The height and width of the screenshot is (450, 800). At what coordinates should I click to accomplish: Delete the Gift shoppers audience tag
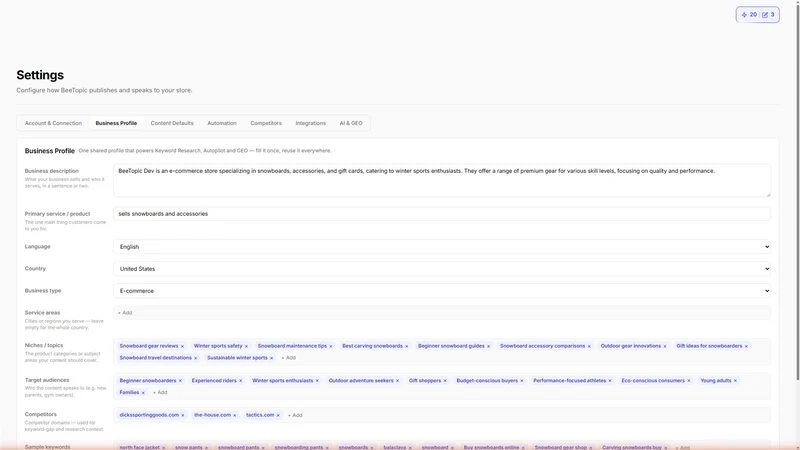[x=445, y=381]
